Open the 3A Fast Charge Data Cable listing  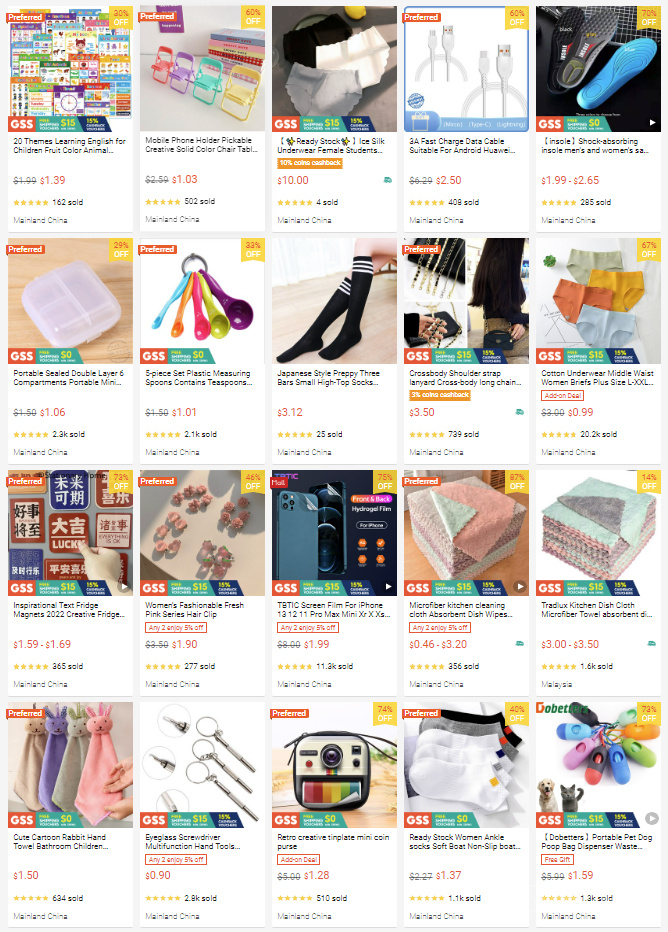coord(461,146)
